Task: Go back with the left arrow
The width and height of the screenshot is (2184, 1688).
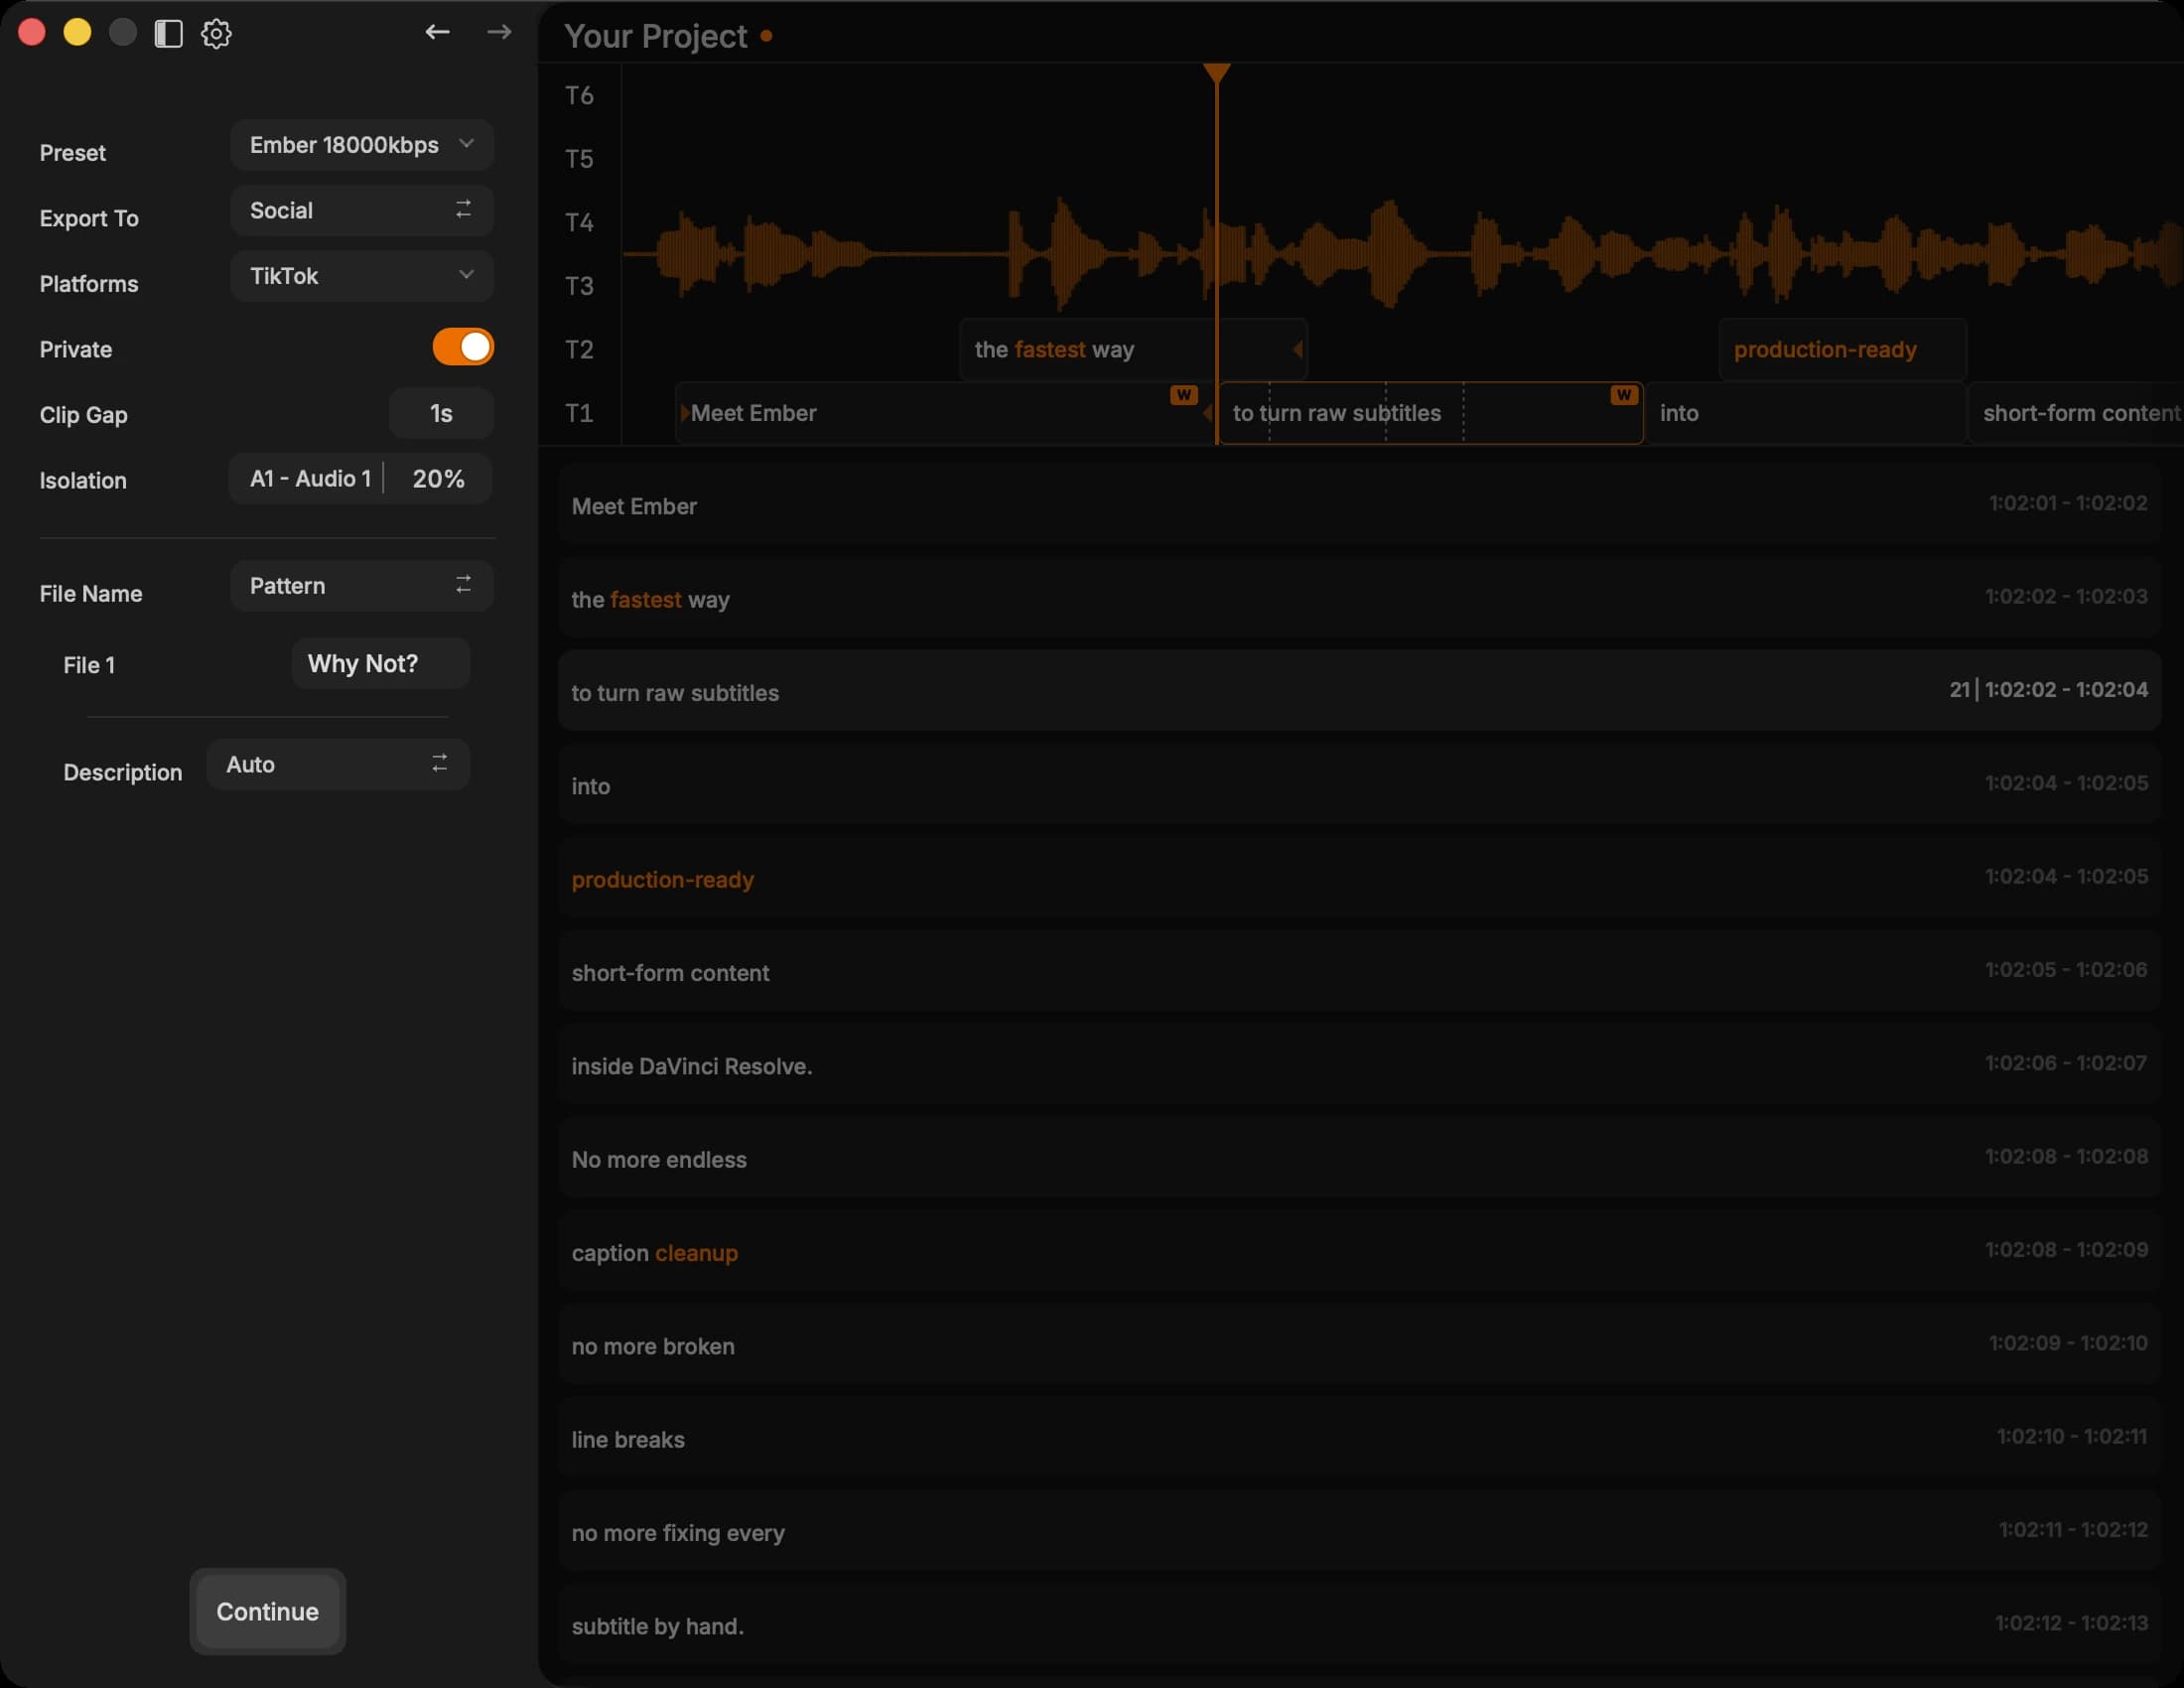Action: (437, 32)
